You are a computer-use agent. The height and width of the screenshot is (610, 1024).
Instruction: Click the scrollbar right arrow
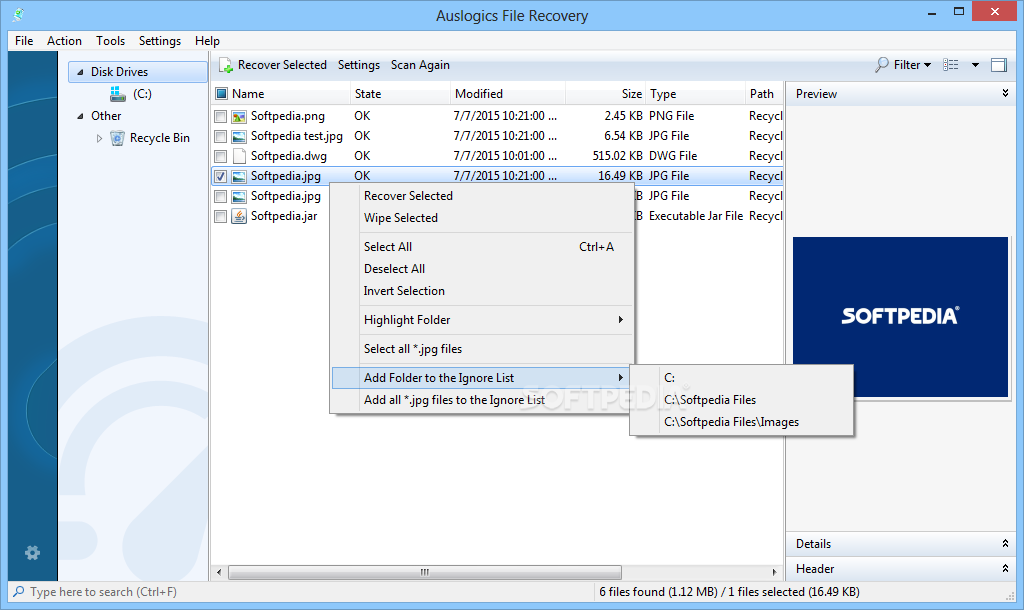(x=774, y=572)
